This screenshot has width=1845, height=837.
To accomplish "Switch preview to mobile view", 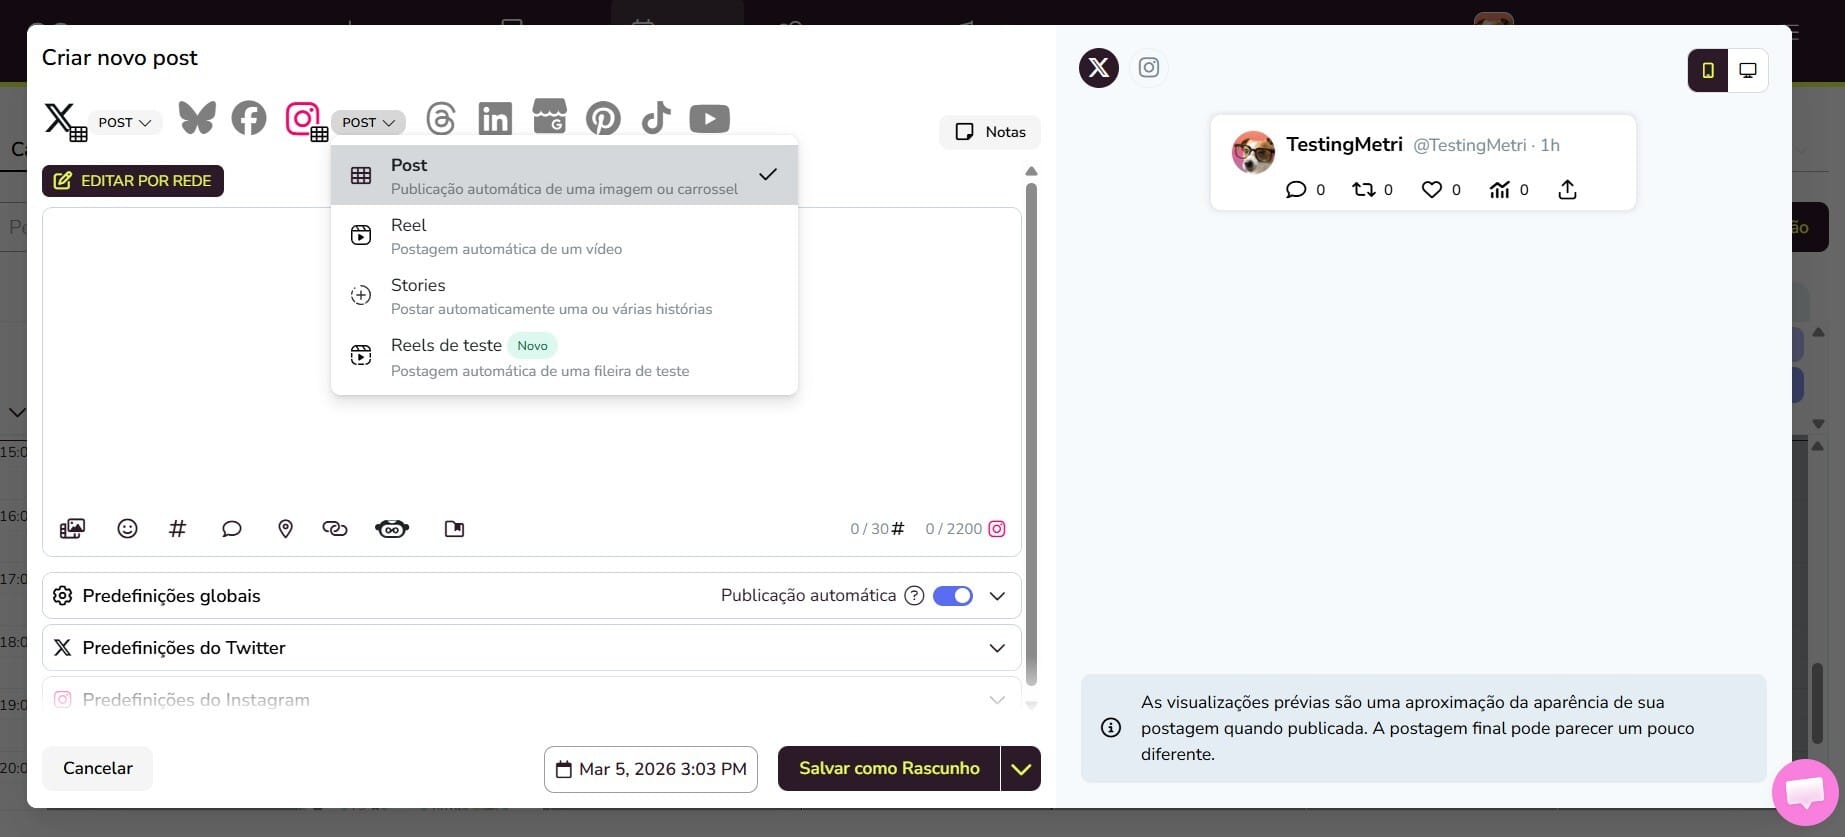I will point(1708,70).
